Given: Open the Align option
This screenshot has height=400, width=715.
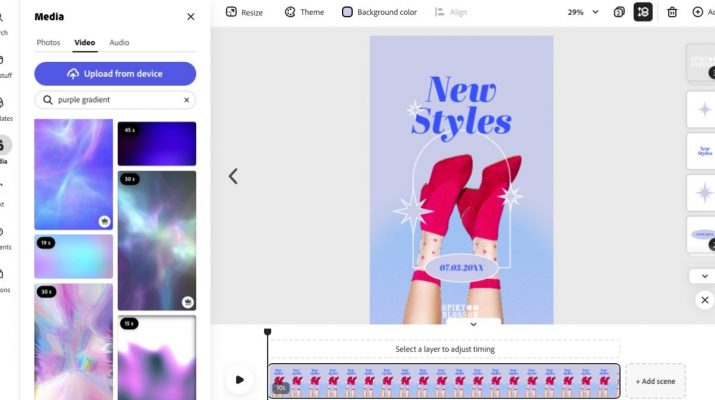Looking at the screenshot, I should (x=451, y=12).
